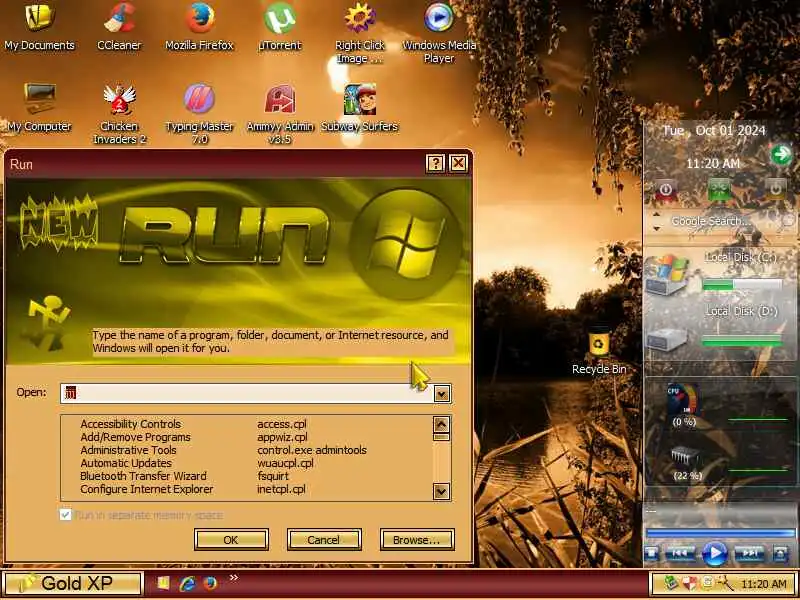The height and width of the screenshot is (600, 800).
Task: Select Bluetooth Transfer Wizard list entry
Action: click(143, 476)
